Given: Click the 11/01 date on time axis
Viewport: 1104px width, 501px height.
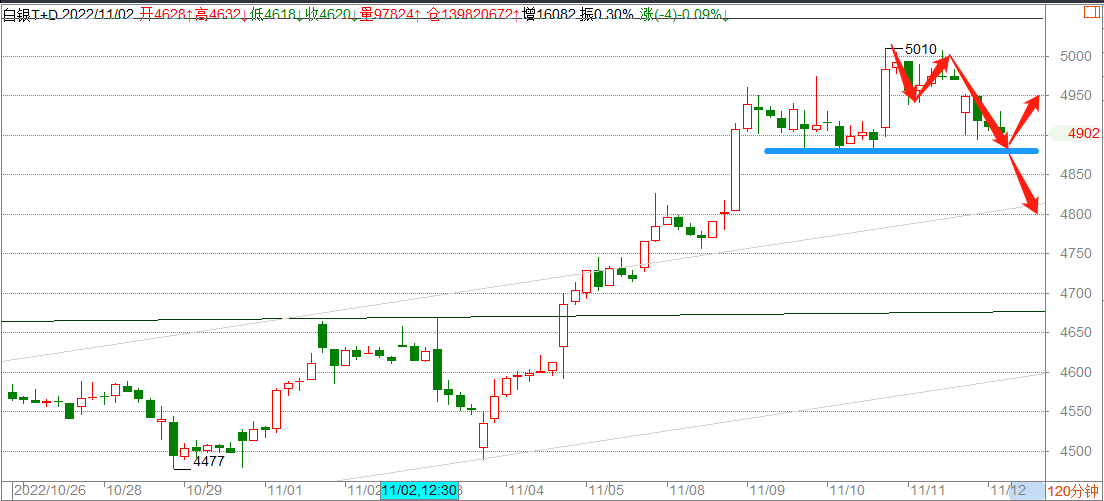Looking at the screenshot, I should tap(284, 490).
